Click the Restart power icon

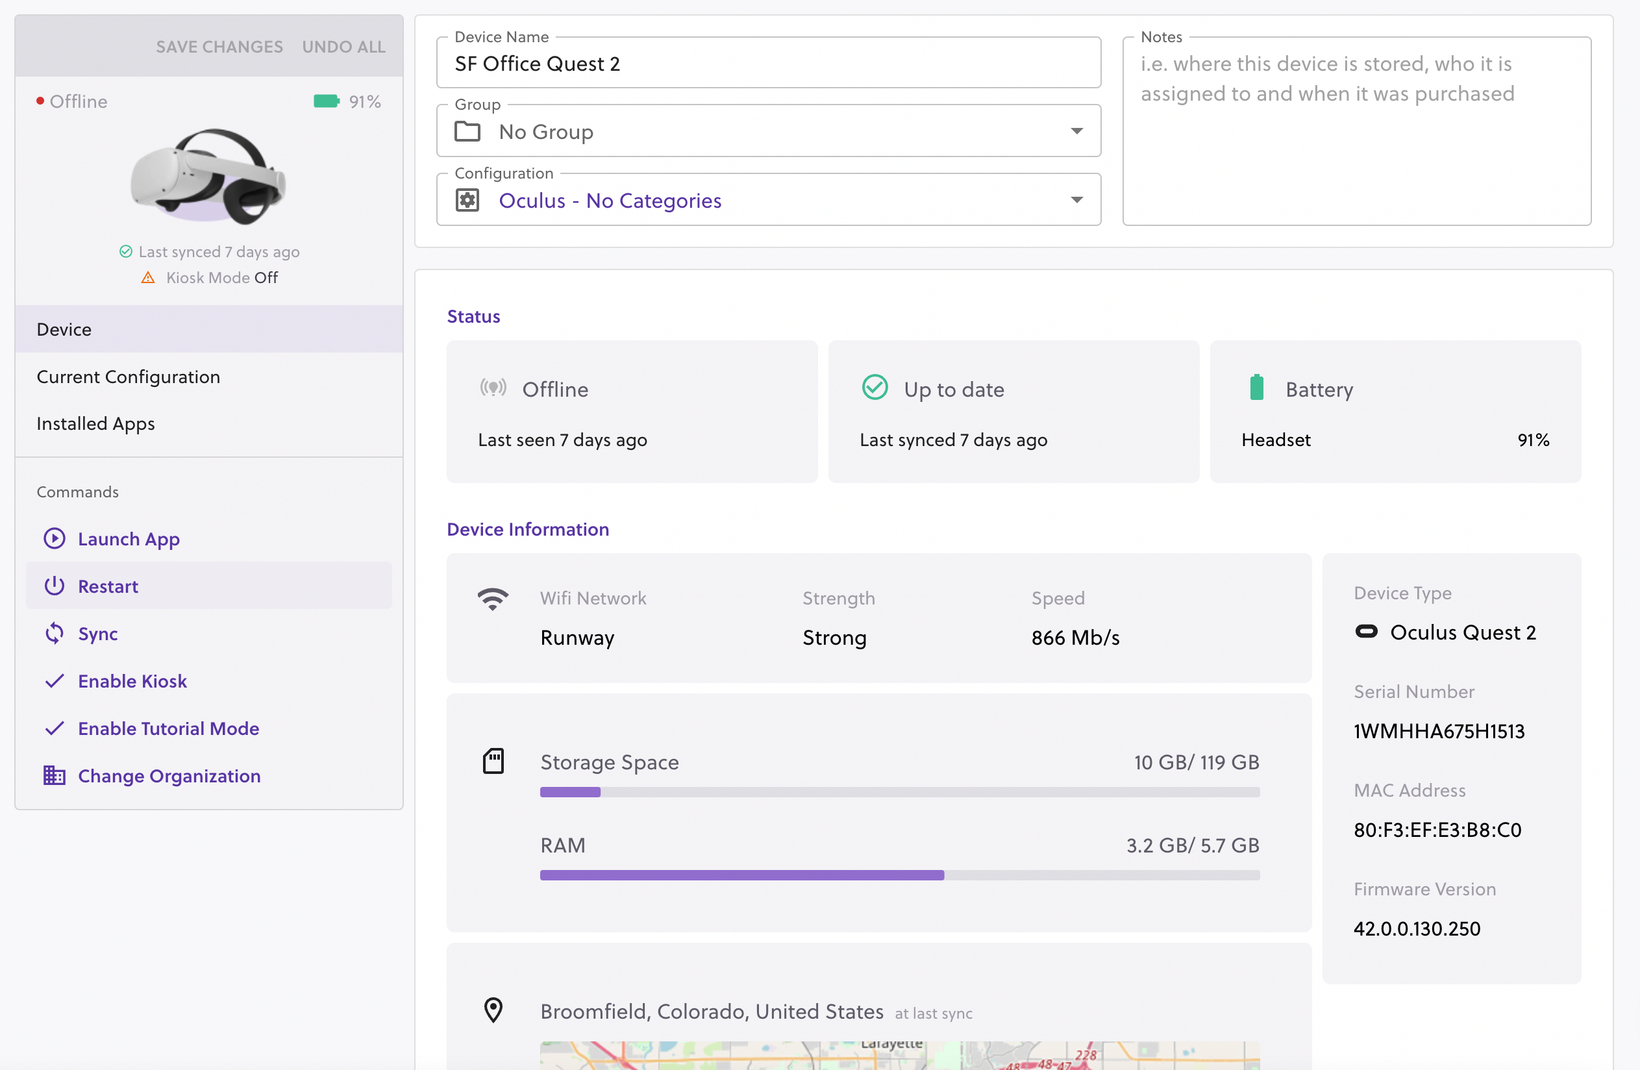(54, 586)
